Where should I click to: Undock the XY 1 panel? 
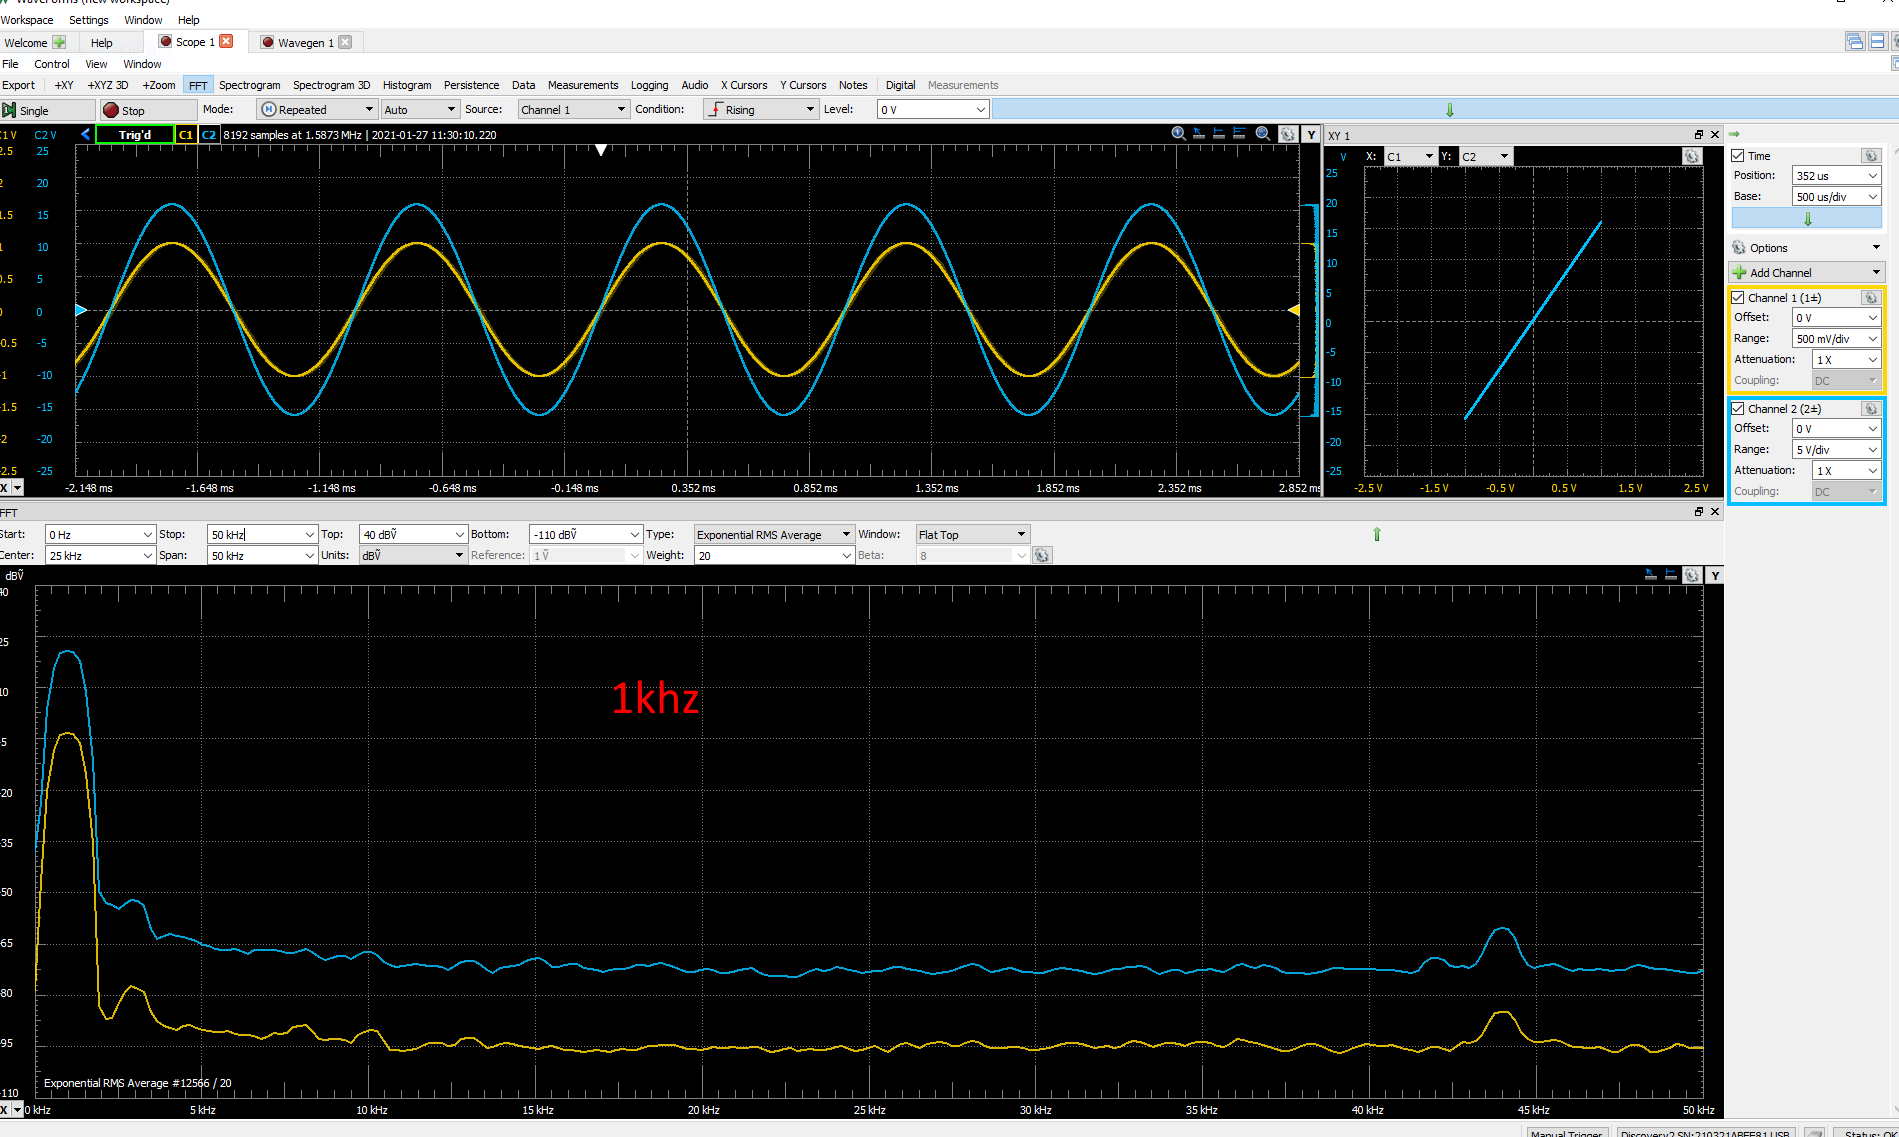pyautogui.click(x=1698, y=134)
